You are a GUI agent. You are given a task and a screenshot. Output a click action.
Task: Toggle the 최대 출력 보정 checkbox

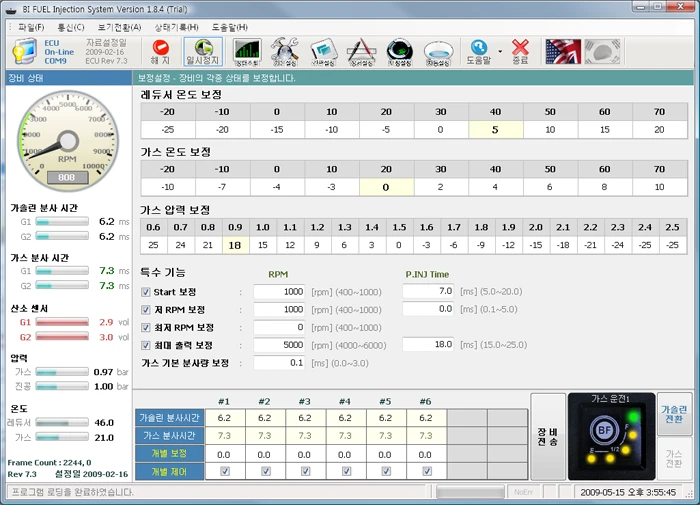(146, 345)
